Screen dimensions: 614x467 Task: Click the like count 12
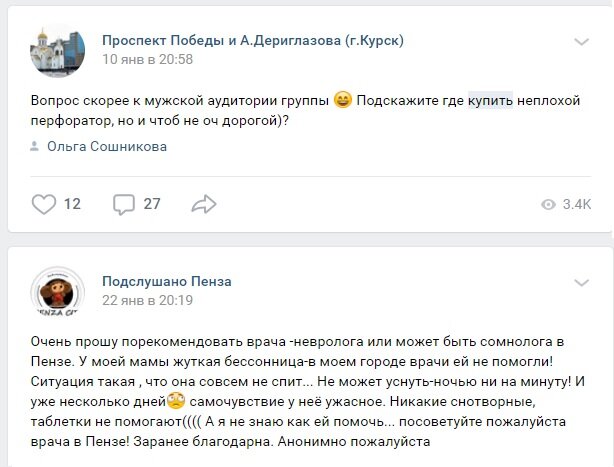72,204
